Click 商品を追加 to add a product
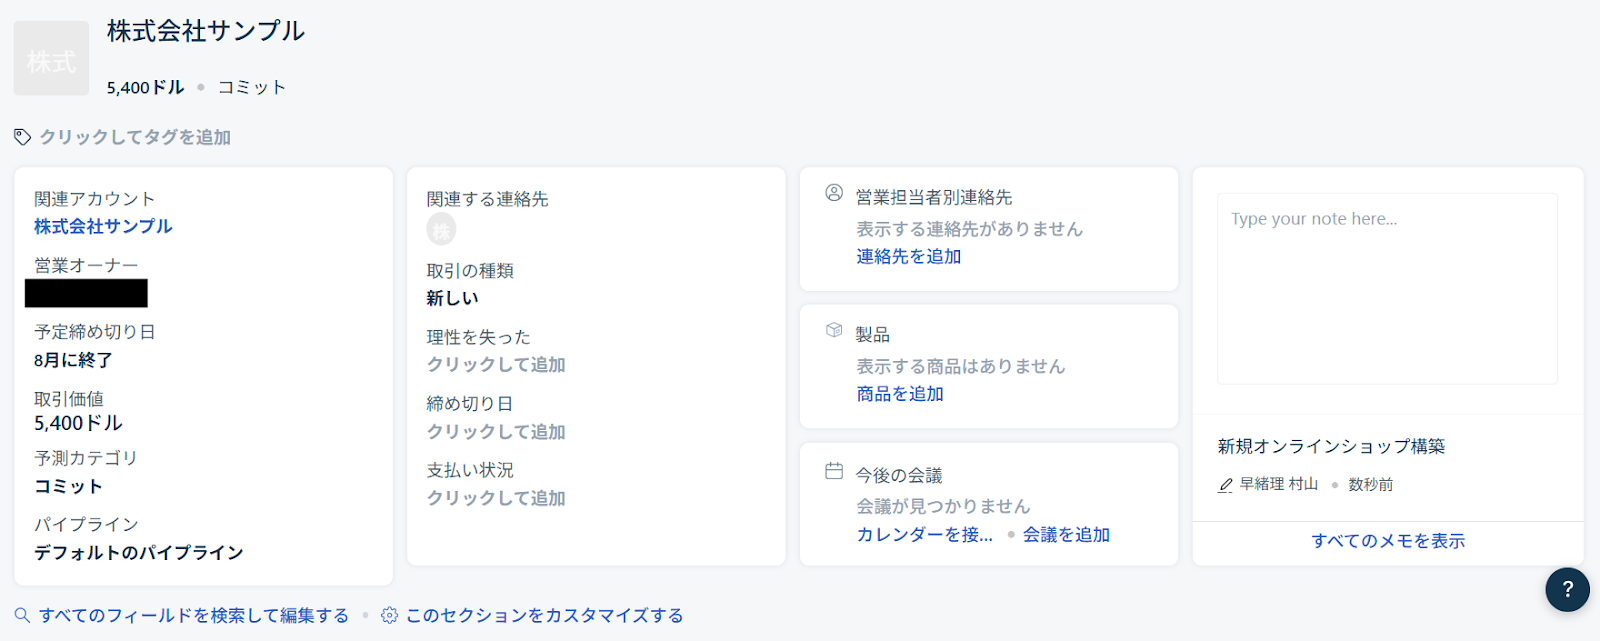Viewport: 1600px width, 641px height. click(x=900, y=394)
